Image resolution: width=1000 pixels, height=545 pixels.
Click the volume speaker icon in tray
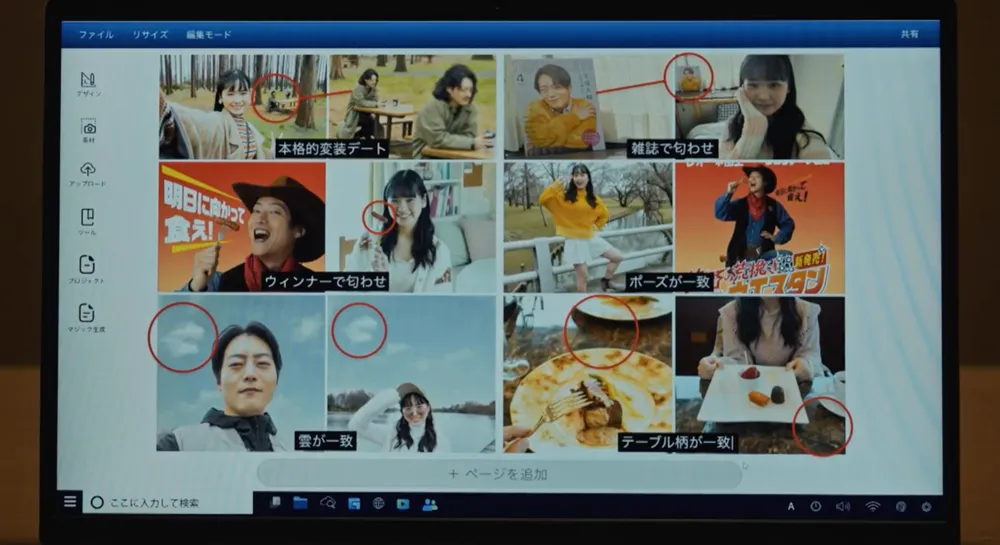click(842, 506)
